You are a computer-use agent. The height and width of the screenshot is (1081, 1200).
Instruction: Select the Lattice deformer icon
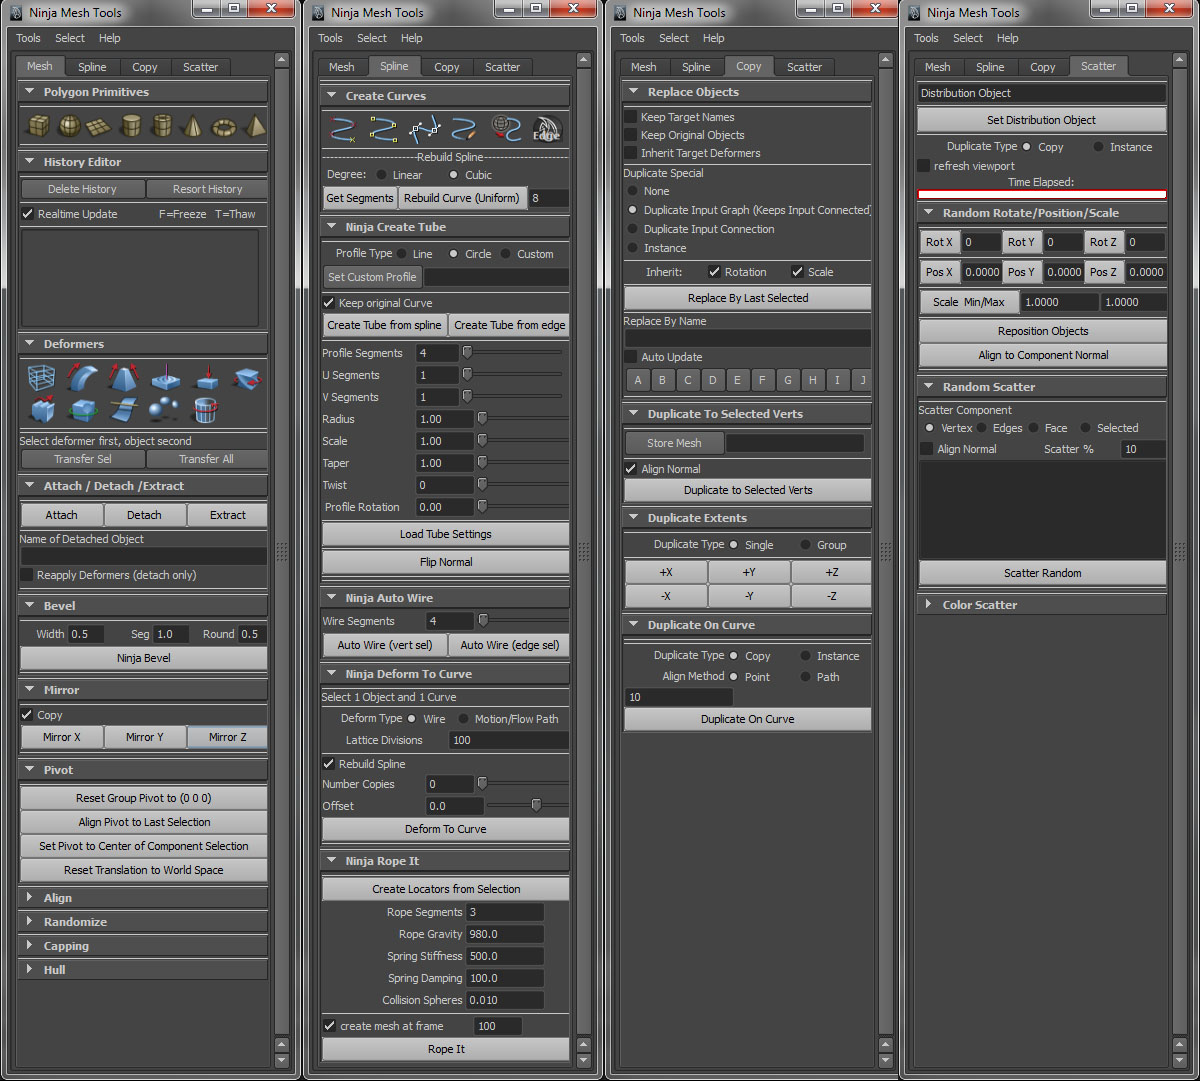click(x=42, y=378)
